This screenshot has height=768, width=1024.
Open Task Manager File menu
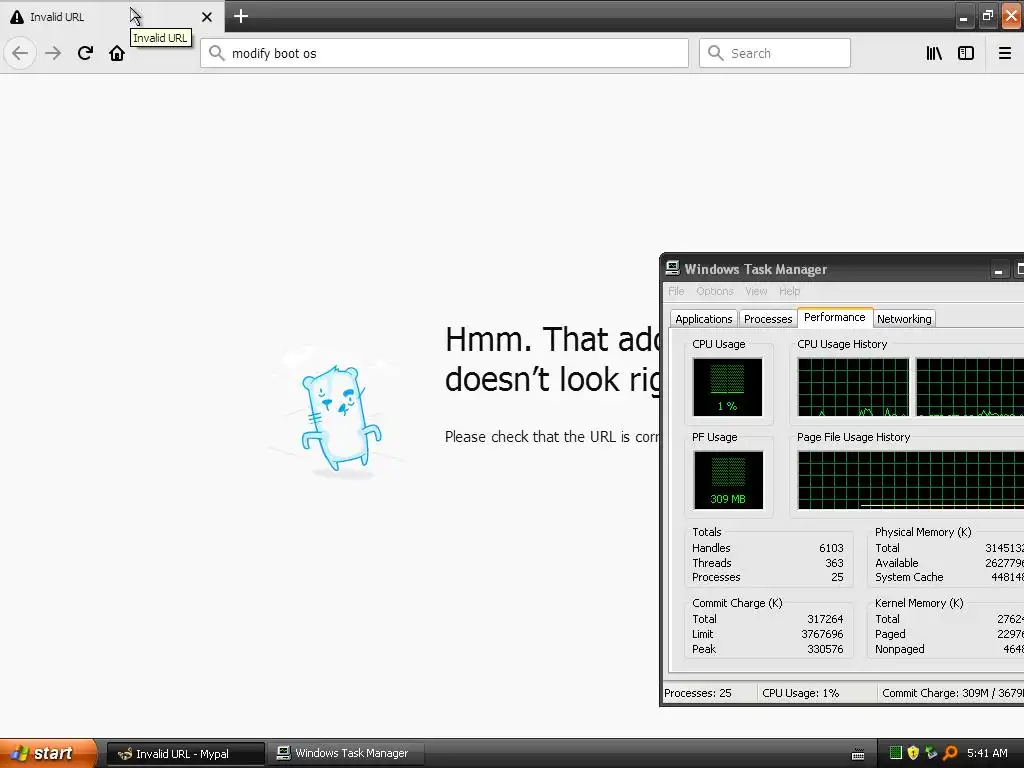click(676, 291)
